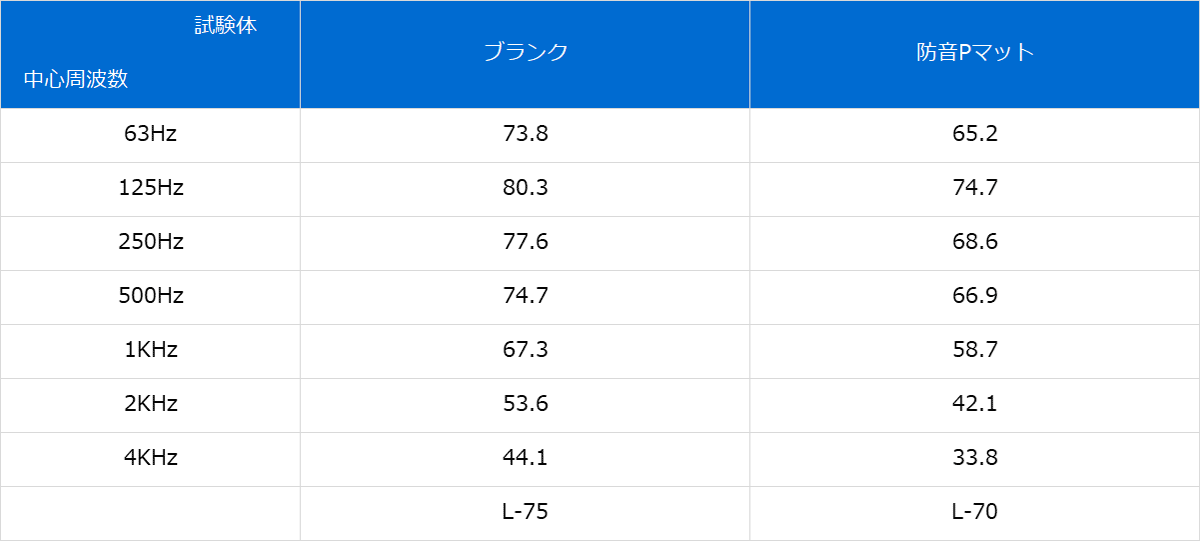This screenshot has width=1200, height=541.
Task: Select the value 68.6 cell
Action: coord(975,242)
